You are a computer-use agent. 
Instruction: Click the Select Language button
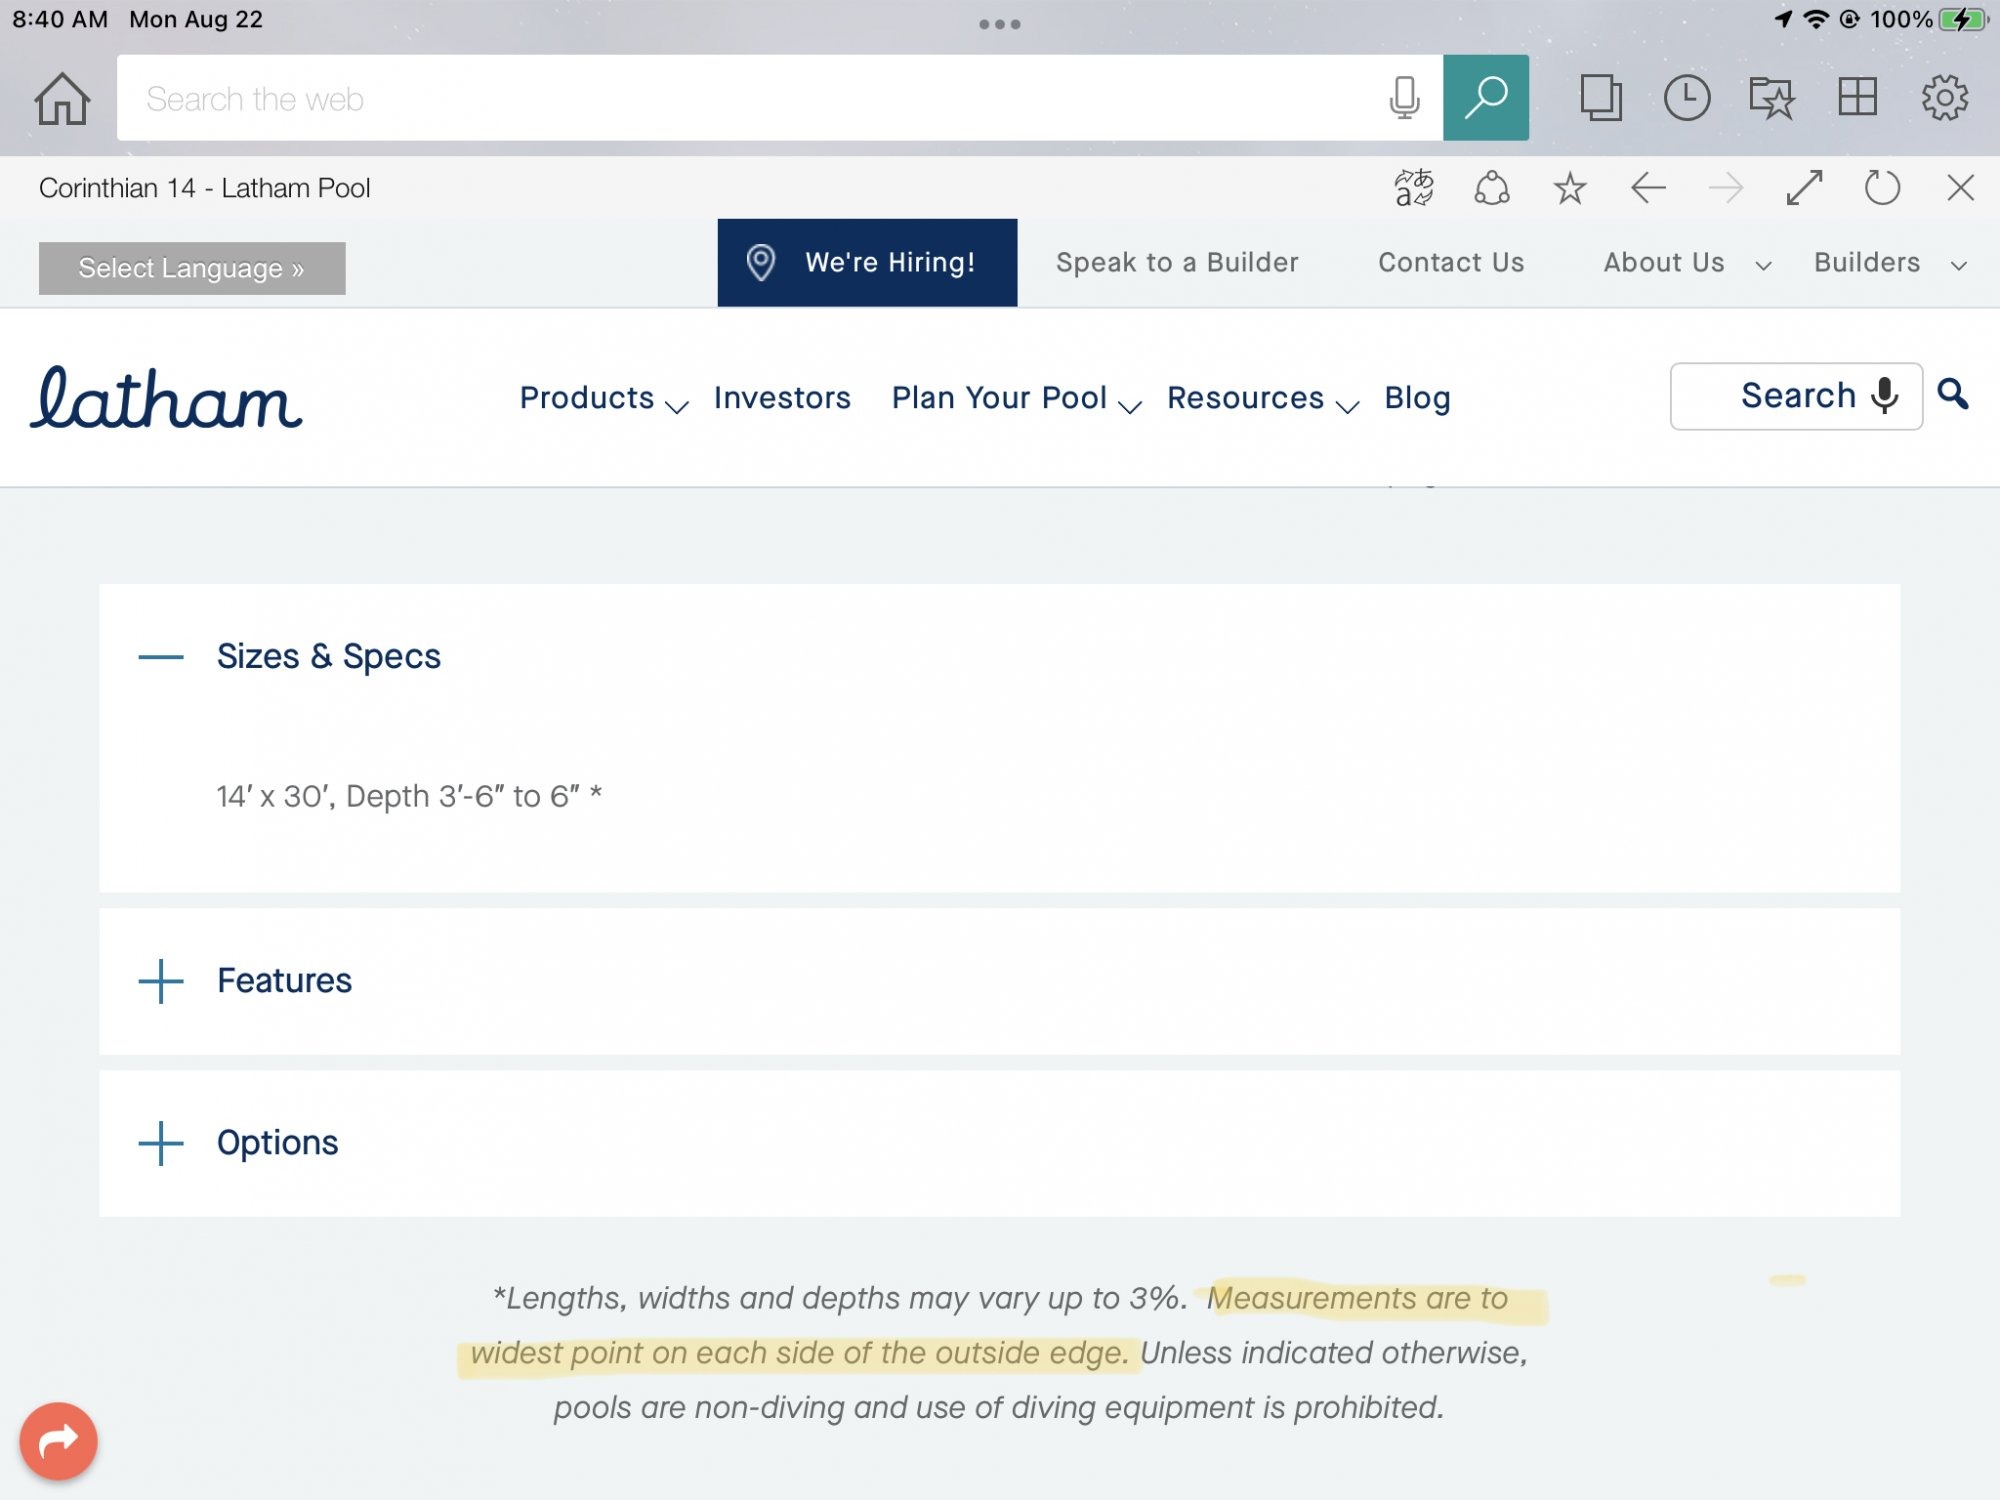pyautogui.click(x=192, y=268)
